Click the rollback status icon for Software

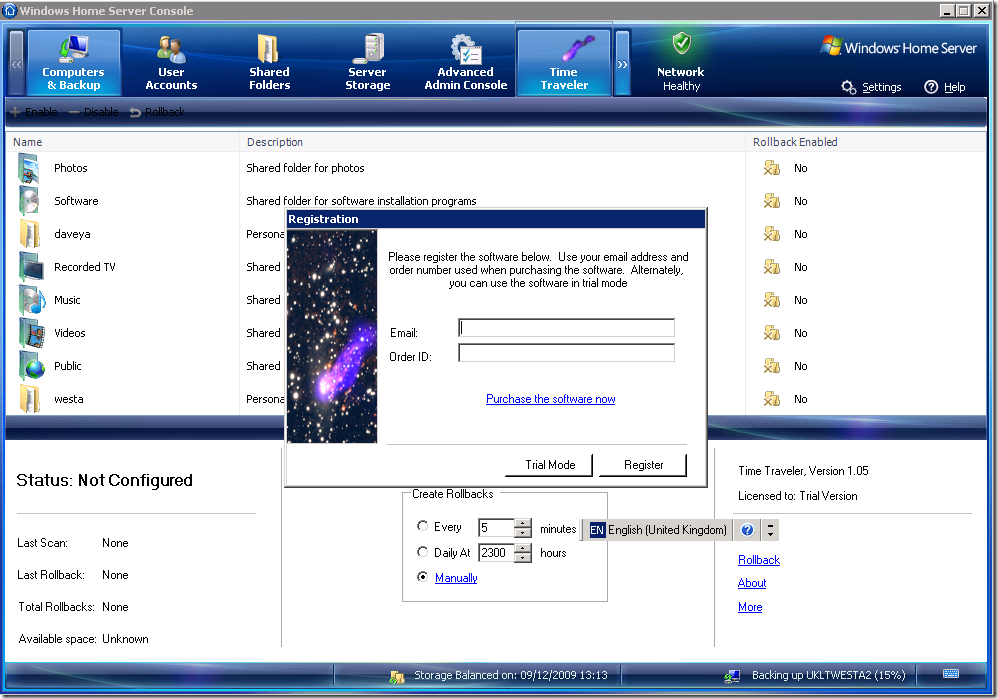(x=771, y=201)
